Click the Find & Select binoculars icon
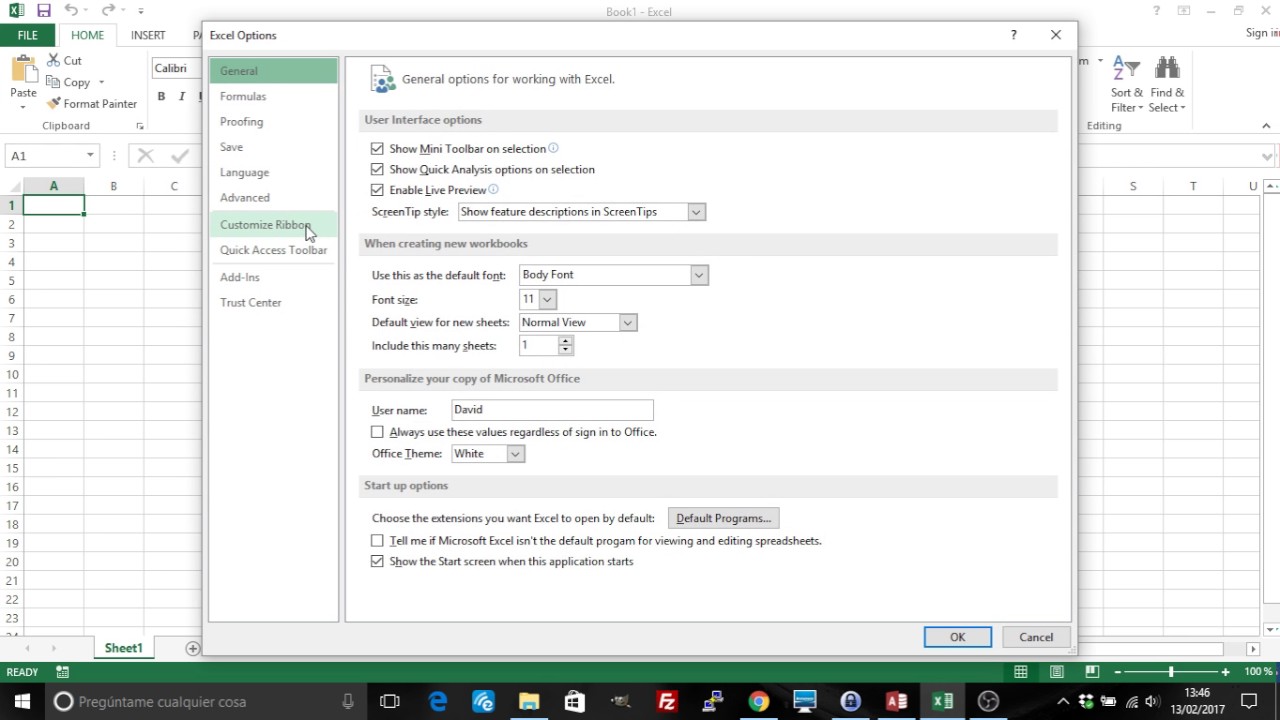Screen dimensions: 1280x720 click(1167, 68)
